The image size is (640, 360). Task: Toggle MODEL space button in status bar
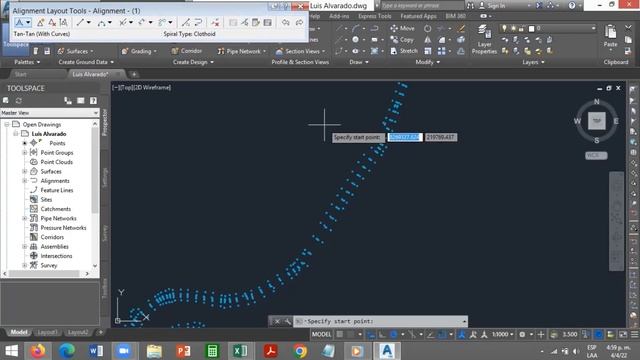pos(322,334)
